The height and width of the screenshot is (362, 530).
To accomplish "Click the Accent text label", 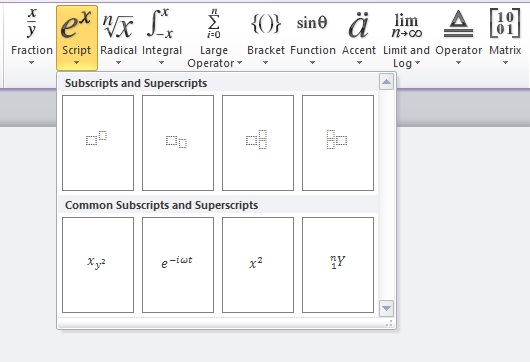I will [359, 50].
